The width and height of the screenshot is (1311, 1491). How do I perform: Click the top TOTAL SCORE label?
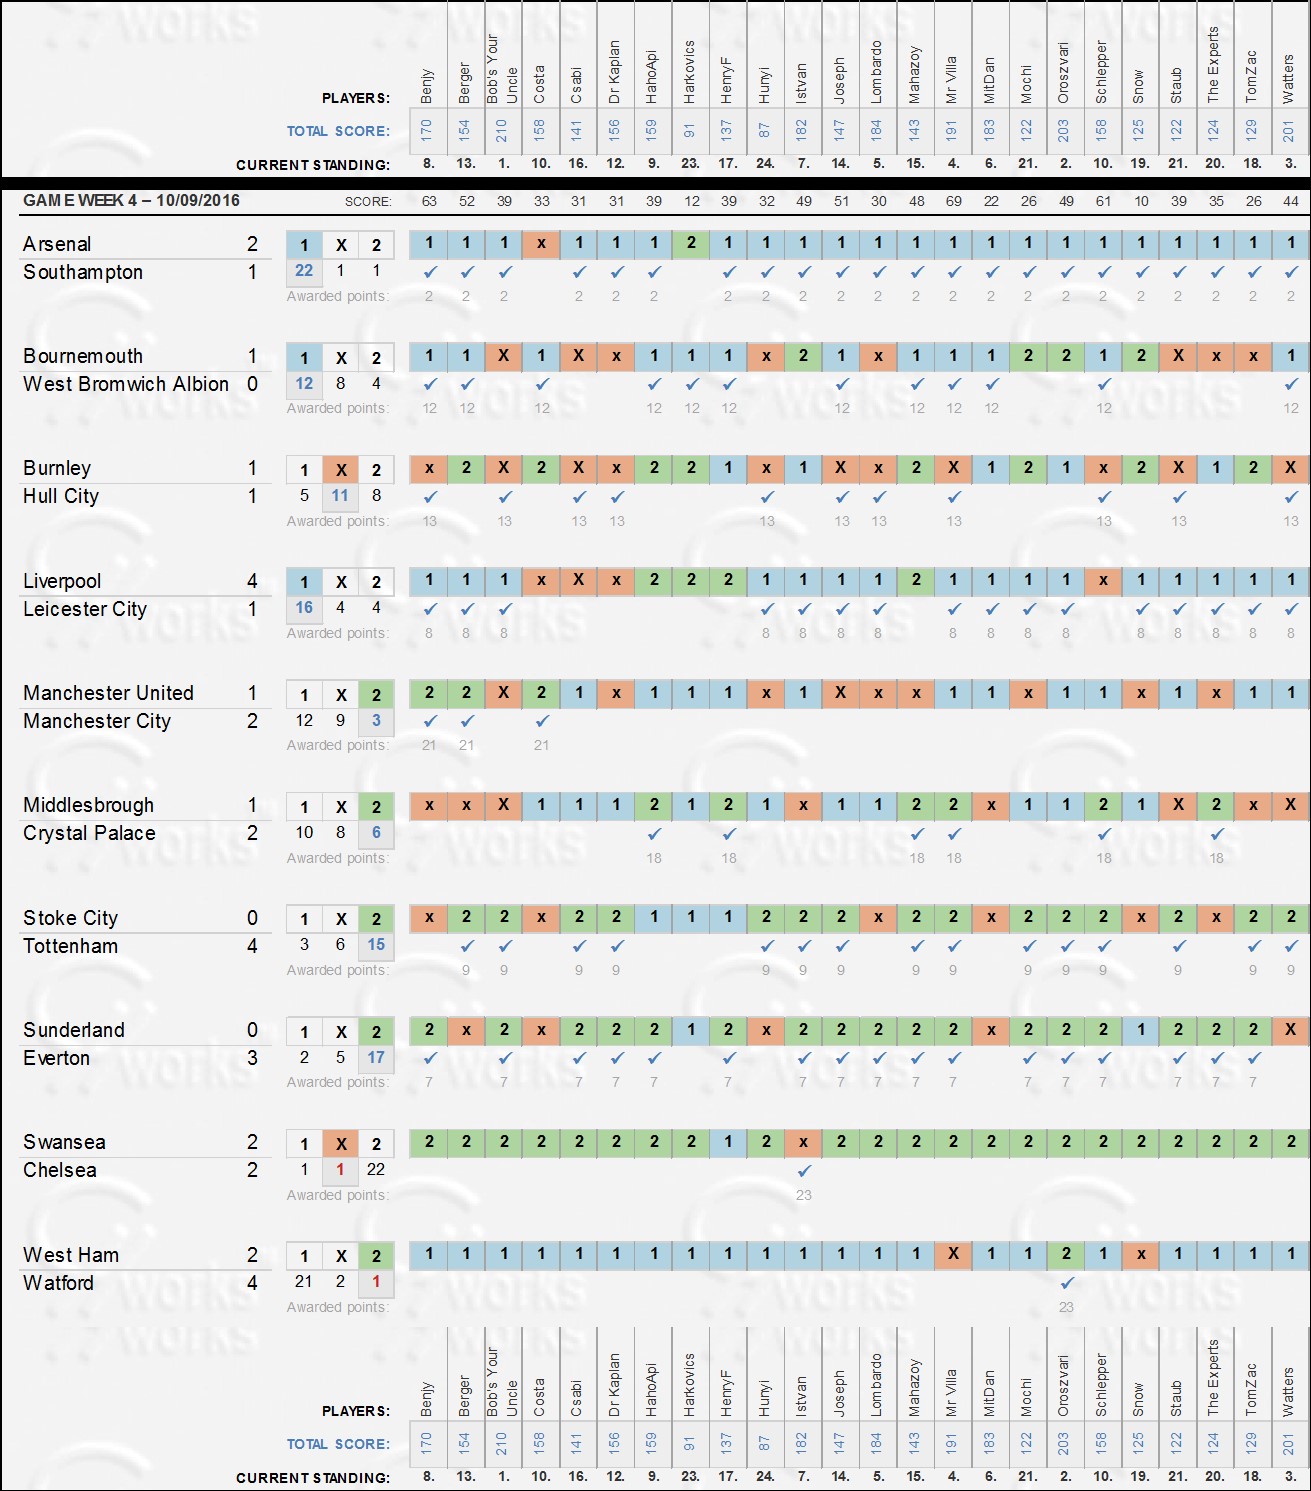(x=338, y=131)
